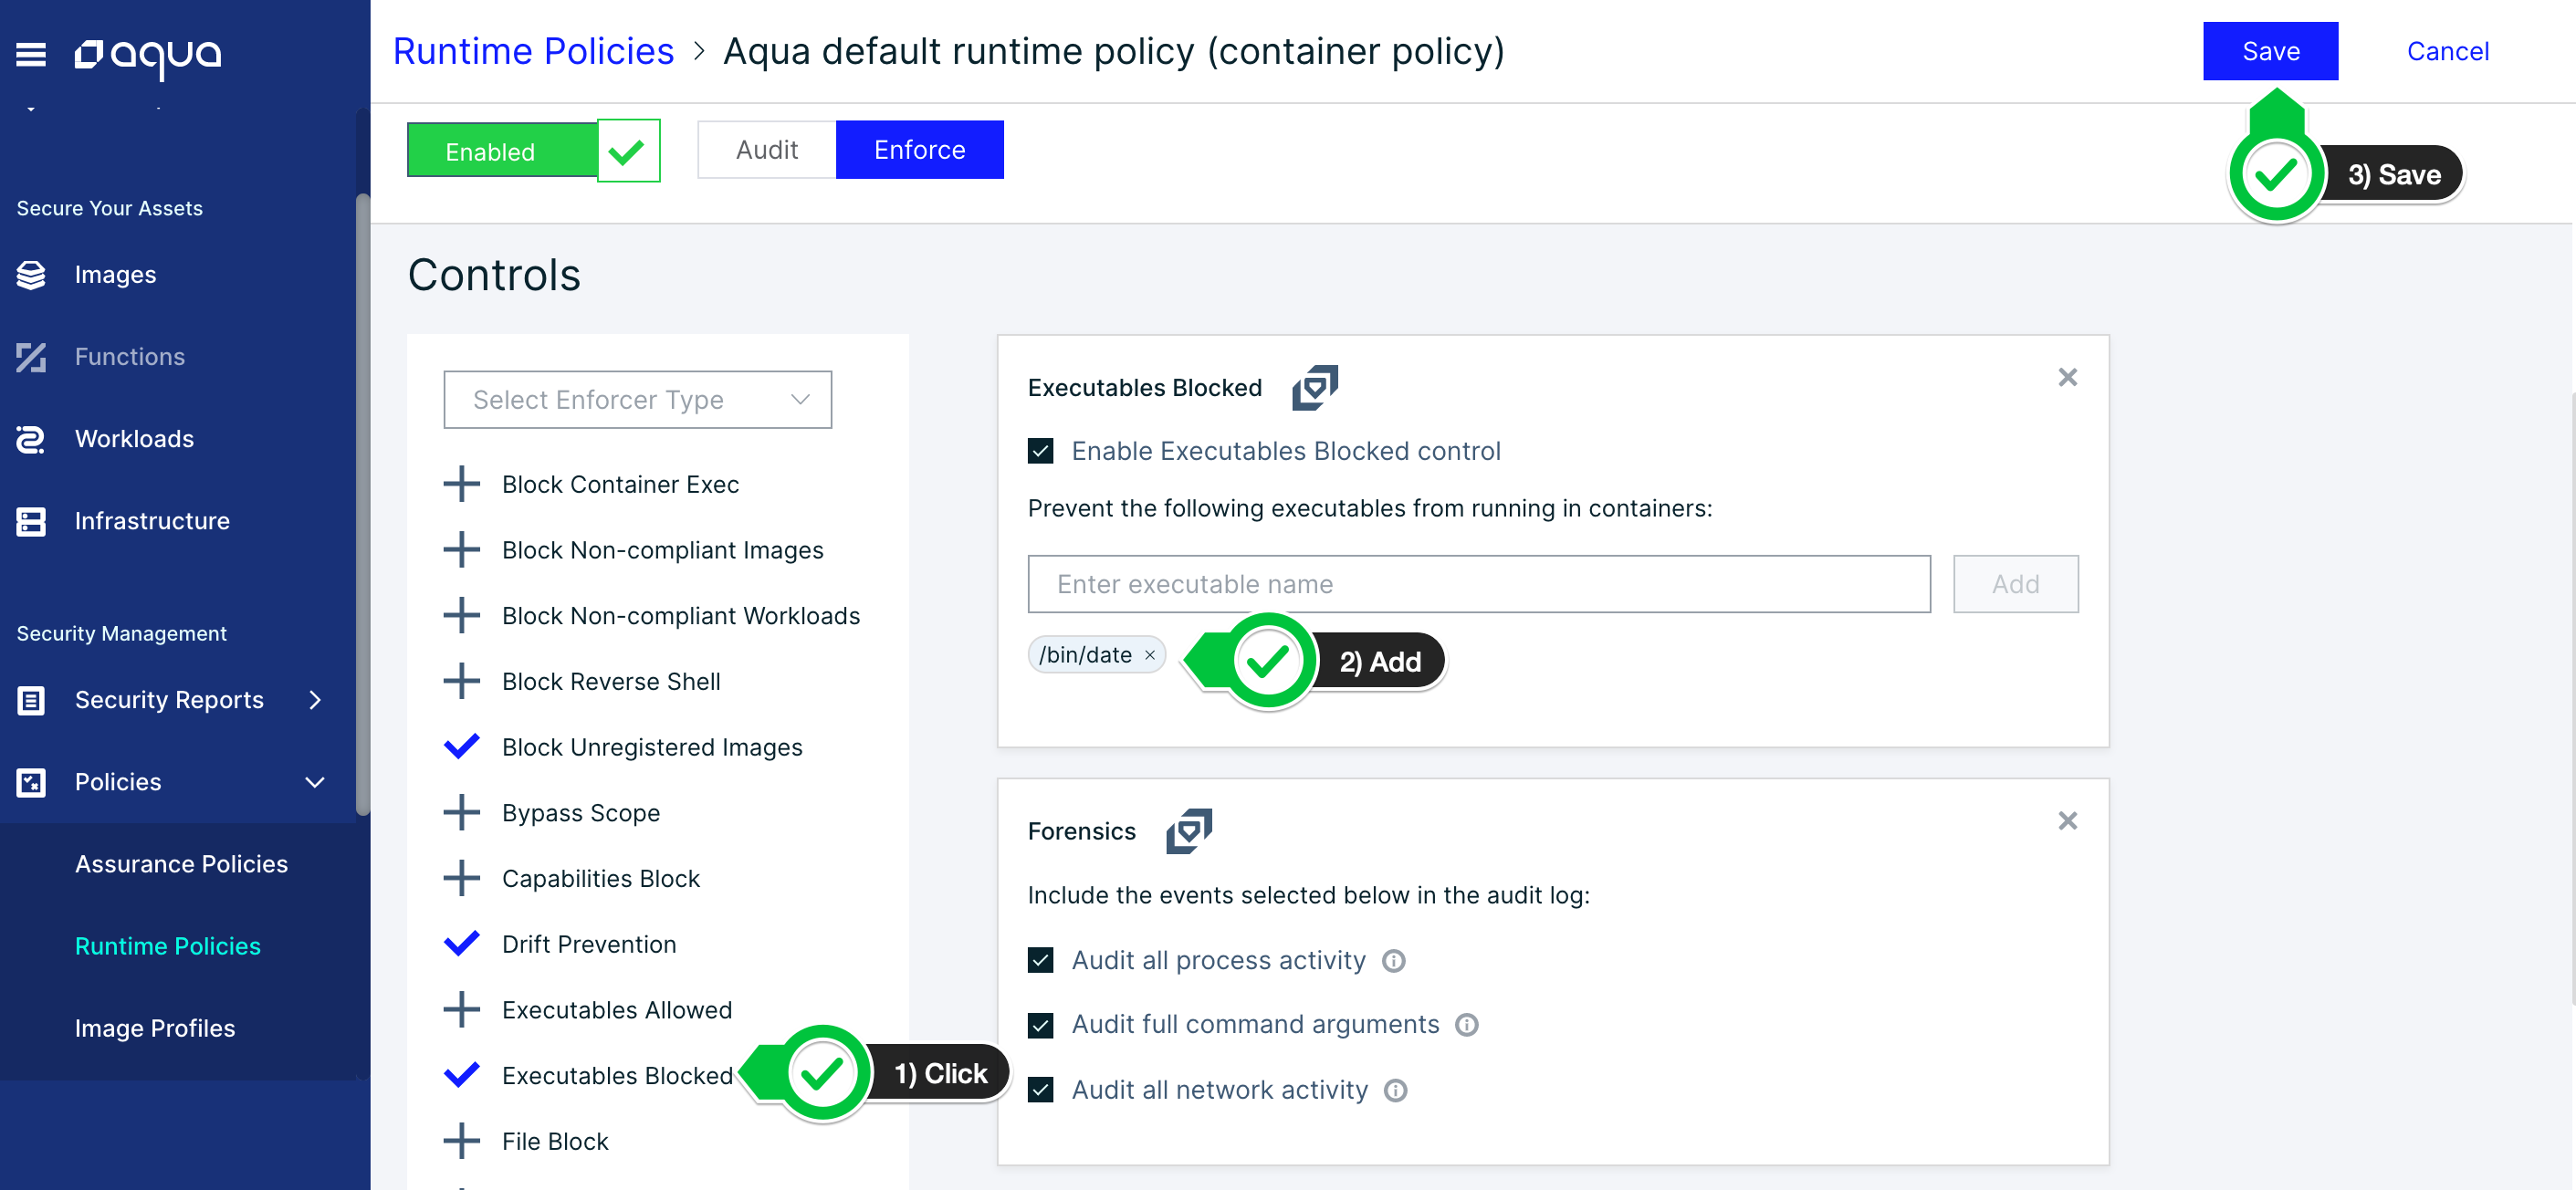Viewport: 2576px width, 1190px height.
Task: Click info icon next to Audit all network activity
Action: point(1395,1090)
